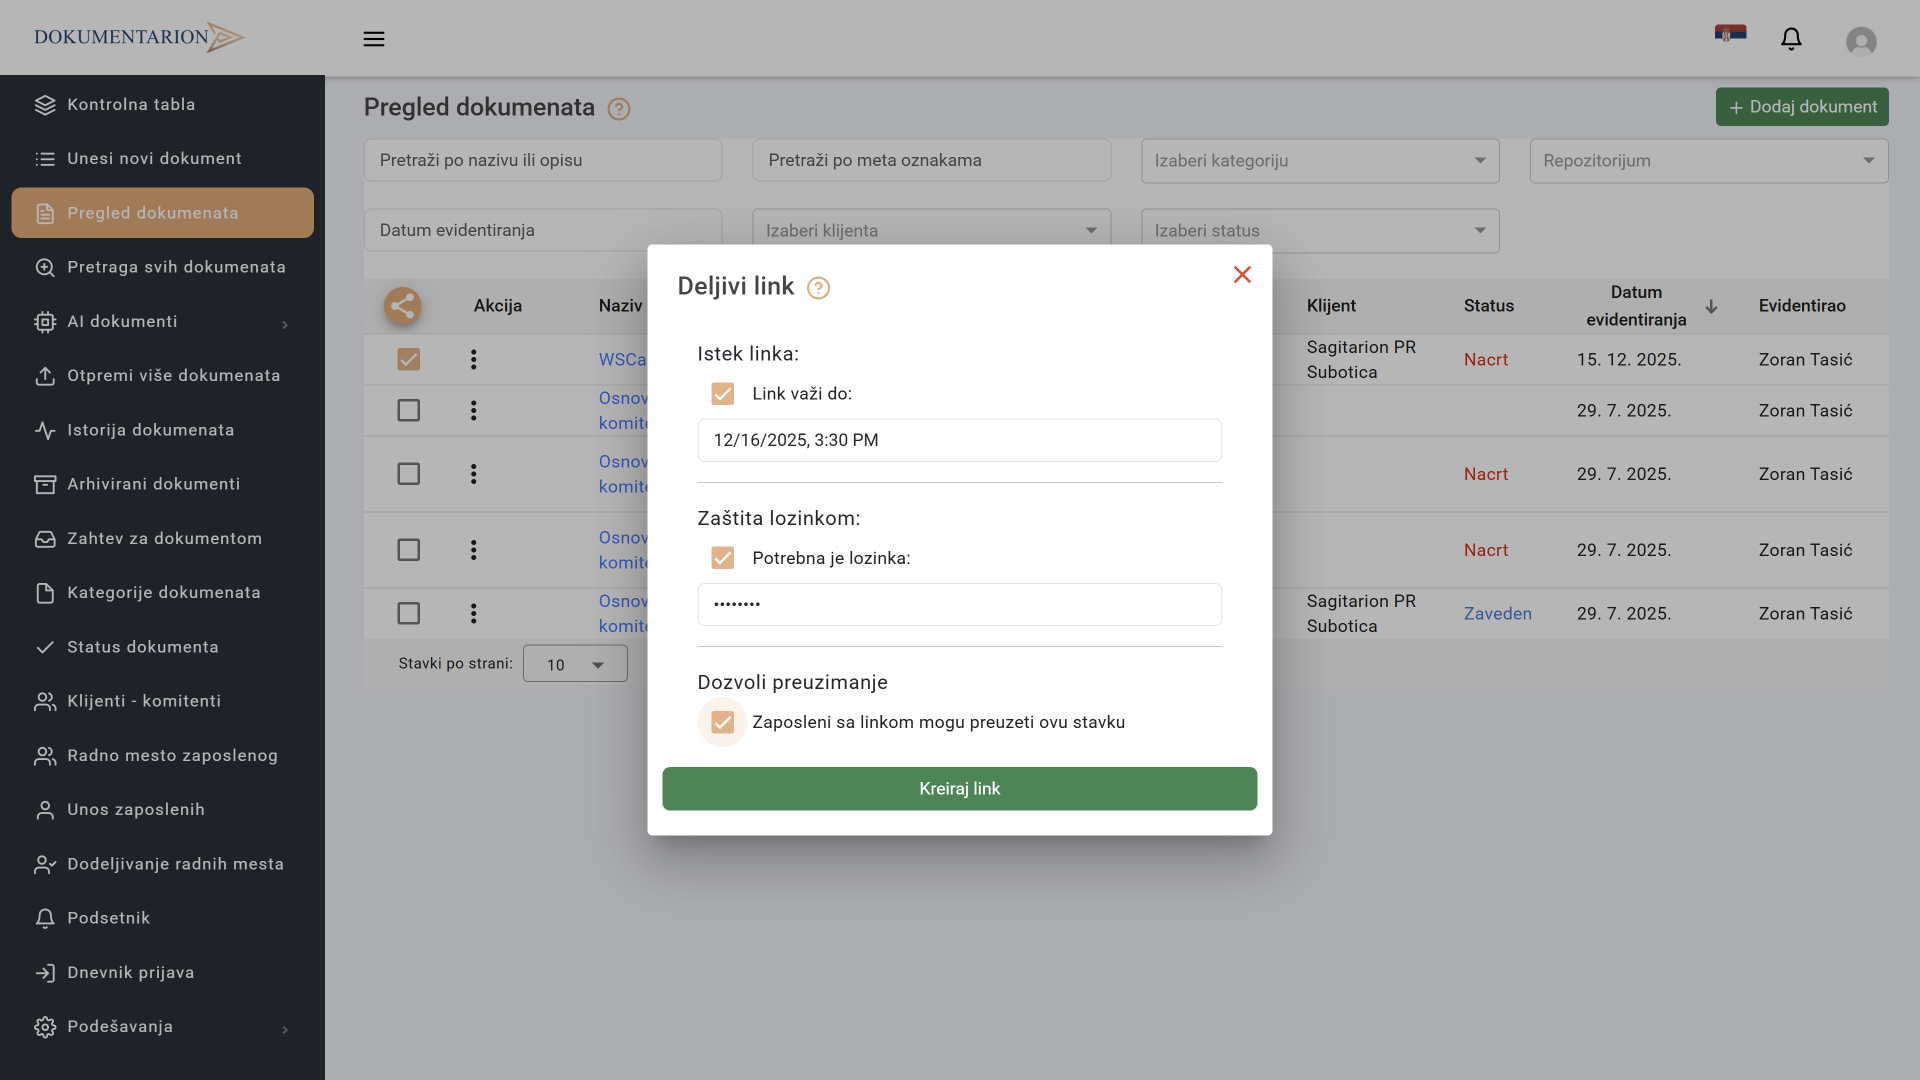Viewport: 1920px width, 1080px height.
Task: Open the 'Stavki po strani' dropdown
Action: click(x=575, y=664)
